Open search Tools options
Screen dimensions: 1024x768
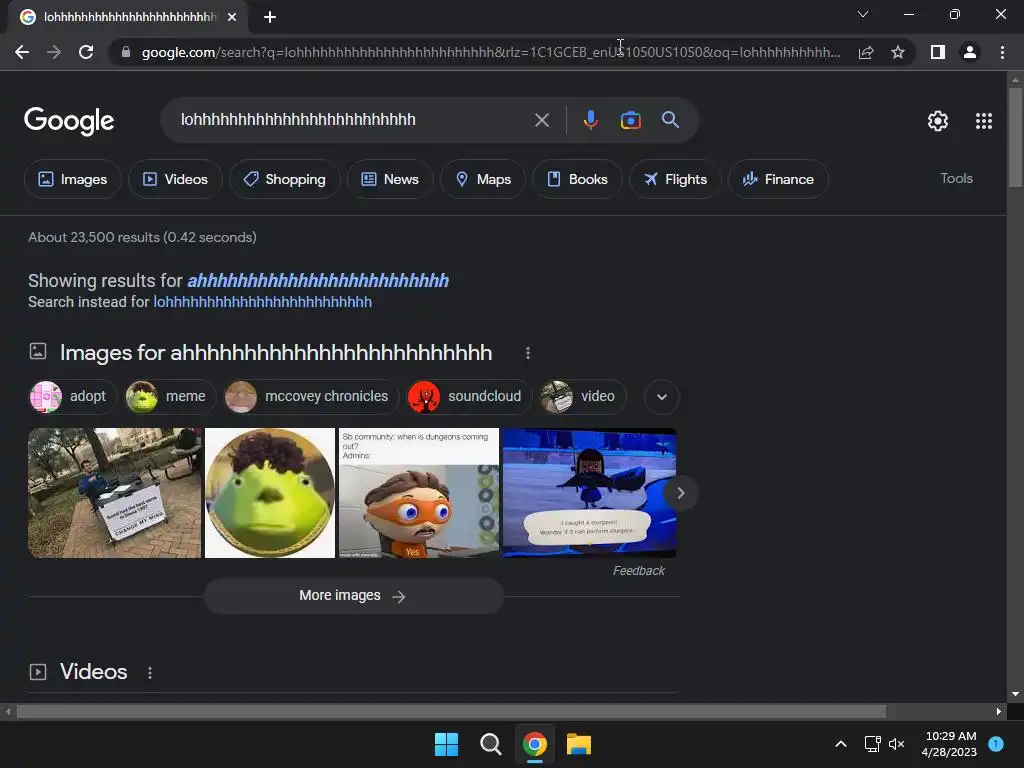coord(956,178)
